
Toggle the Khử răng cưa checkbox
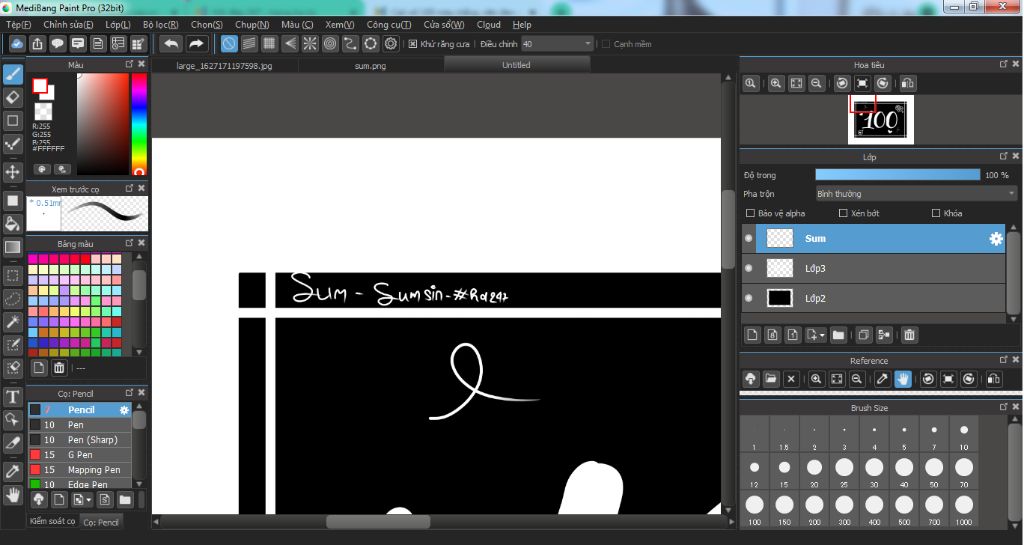(413, 44)
